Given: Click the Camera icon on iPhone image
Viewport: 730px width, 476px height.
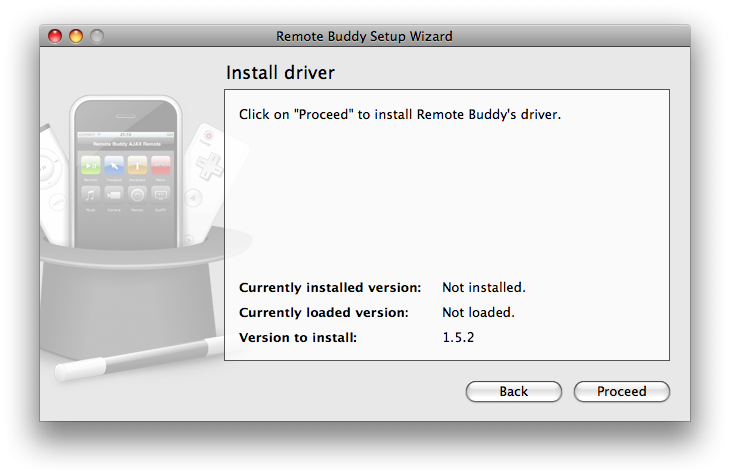Looking at the screenshot, I should pos(114,195).
